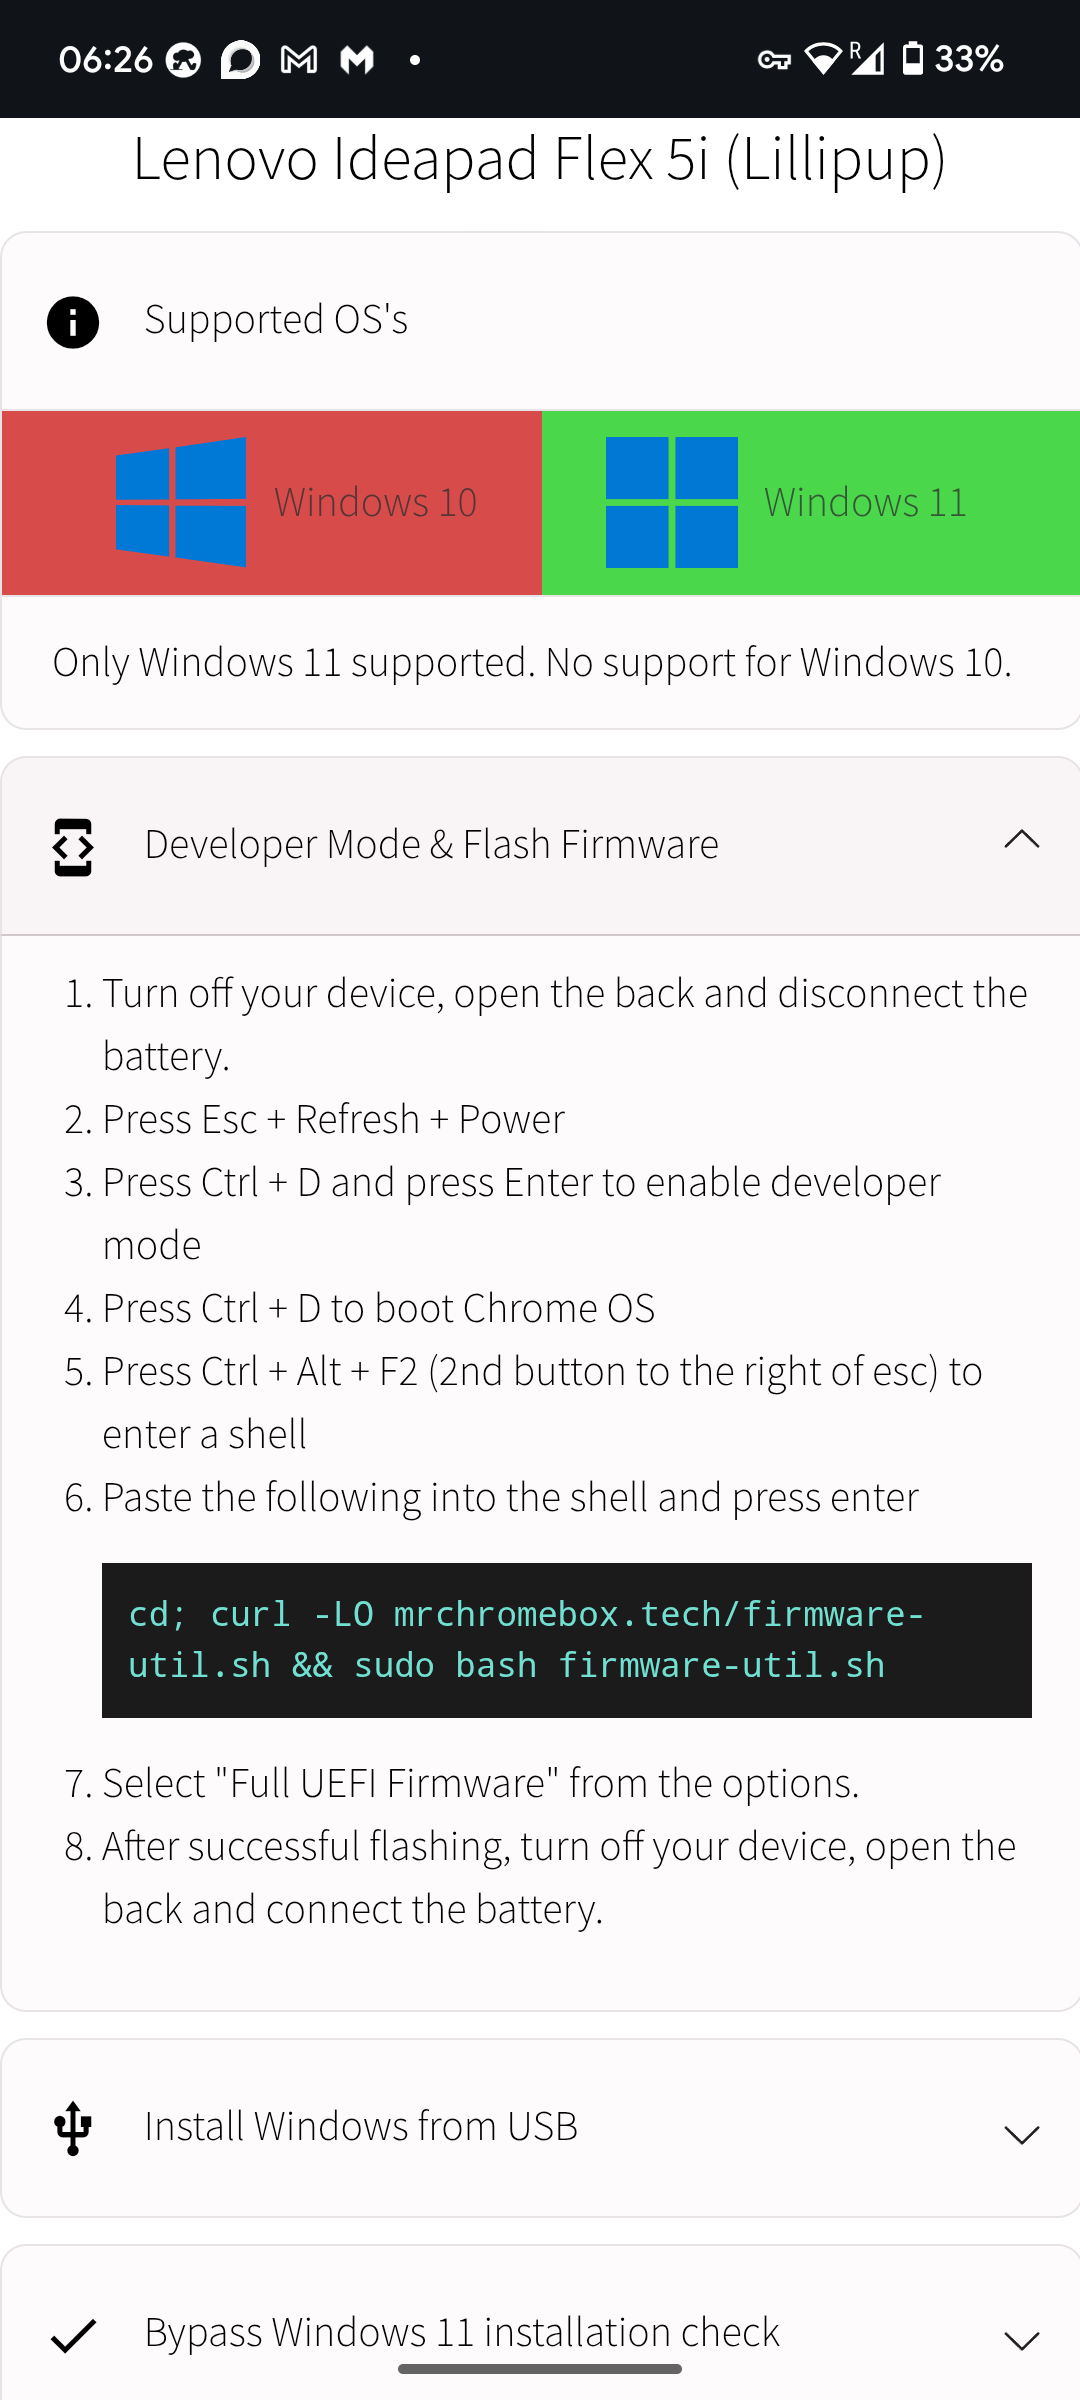Screen dimensions: 1080x2400
Task: Tap the Install Windows from USB label
Action: [x=361, y=2127]
